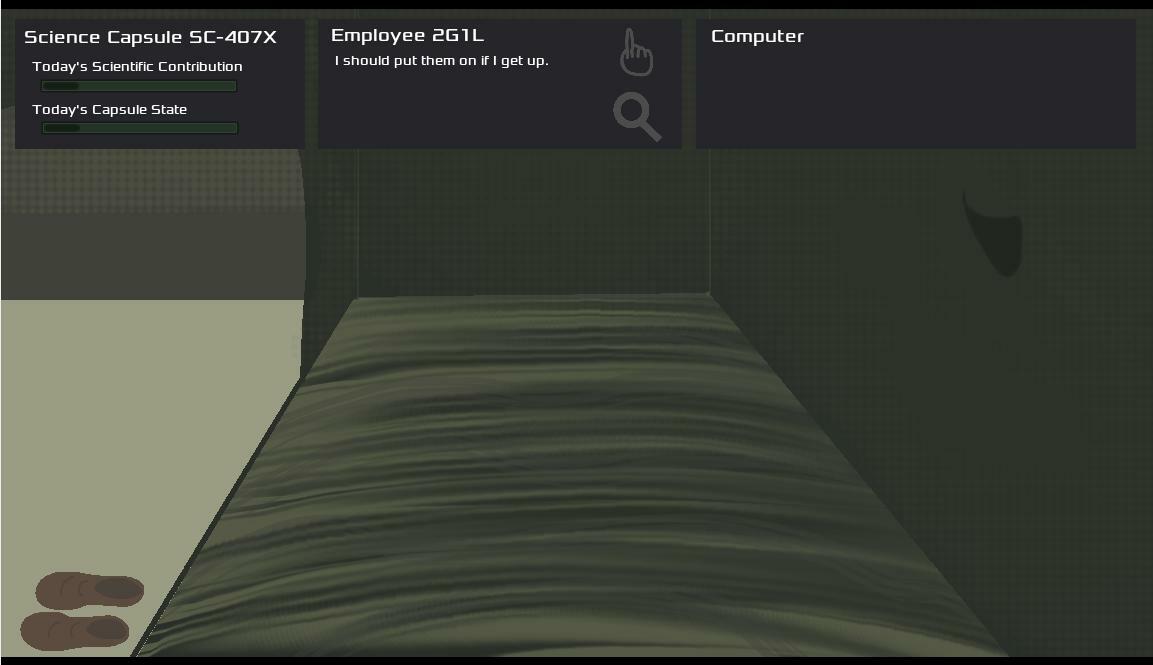Click the "Today's Scientific Contribution" label
Screen dimensions: 1153x665
pyautogui.click(x=137, y=67)
